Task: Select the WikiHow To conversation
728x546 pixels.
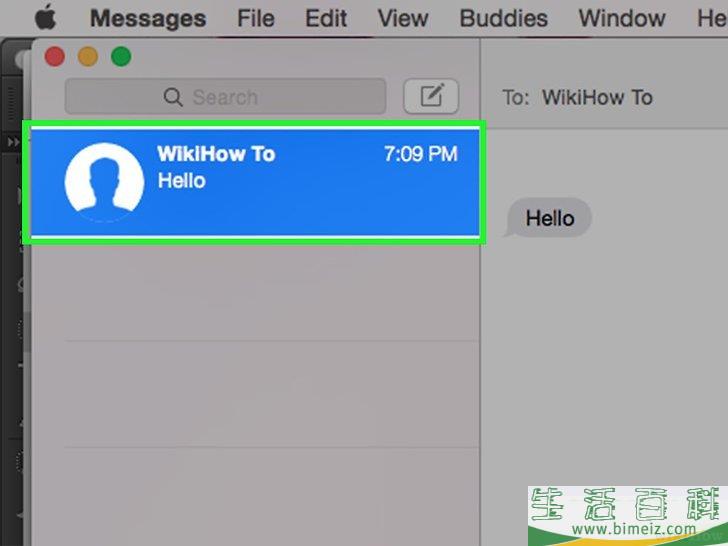Action: (x=255, y=182)
